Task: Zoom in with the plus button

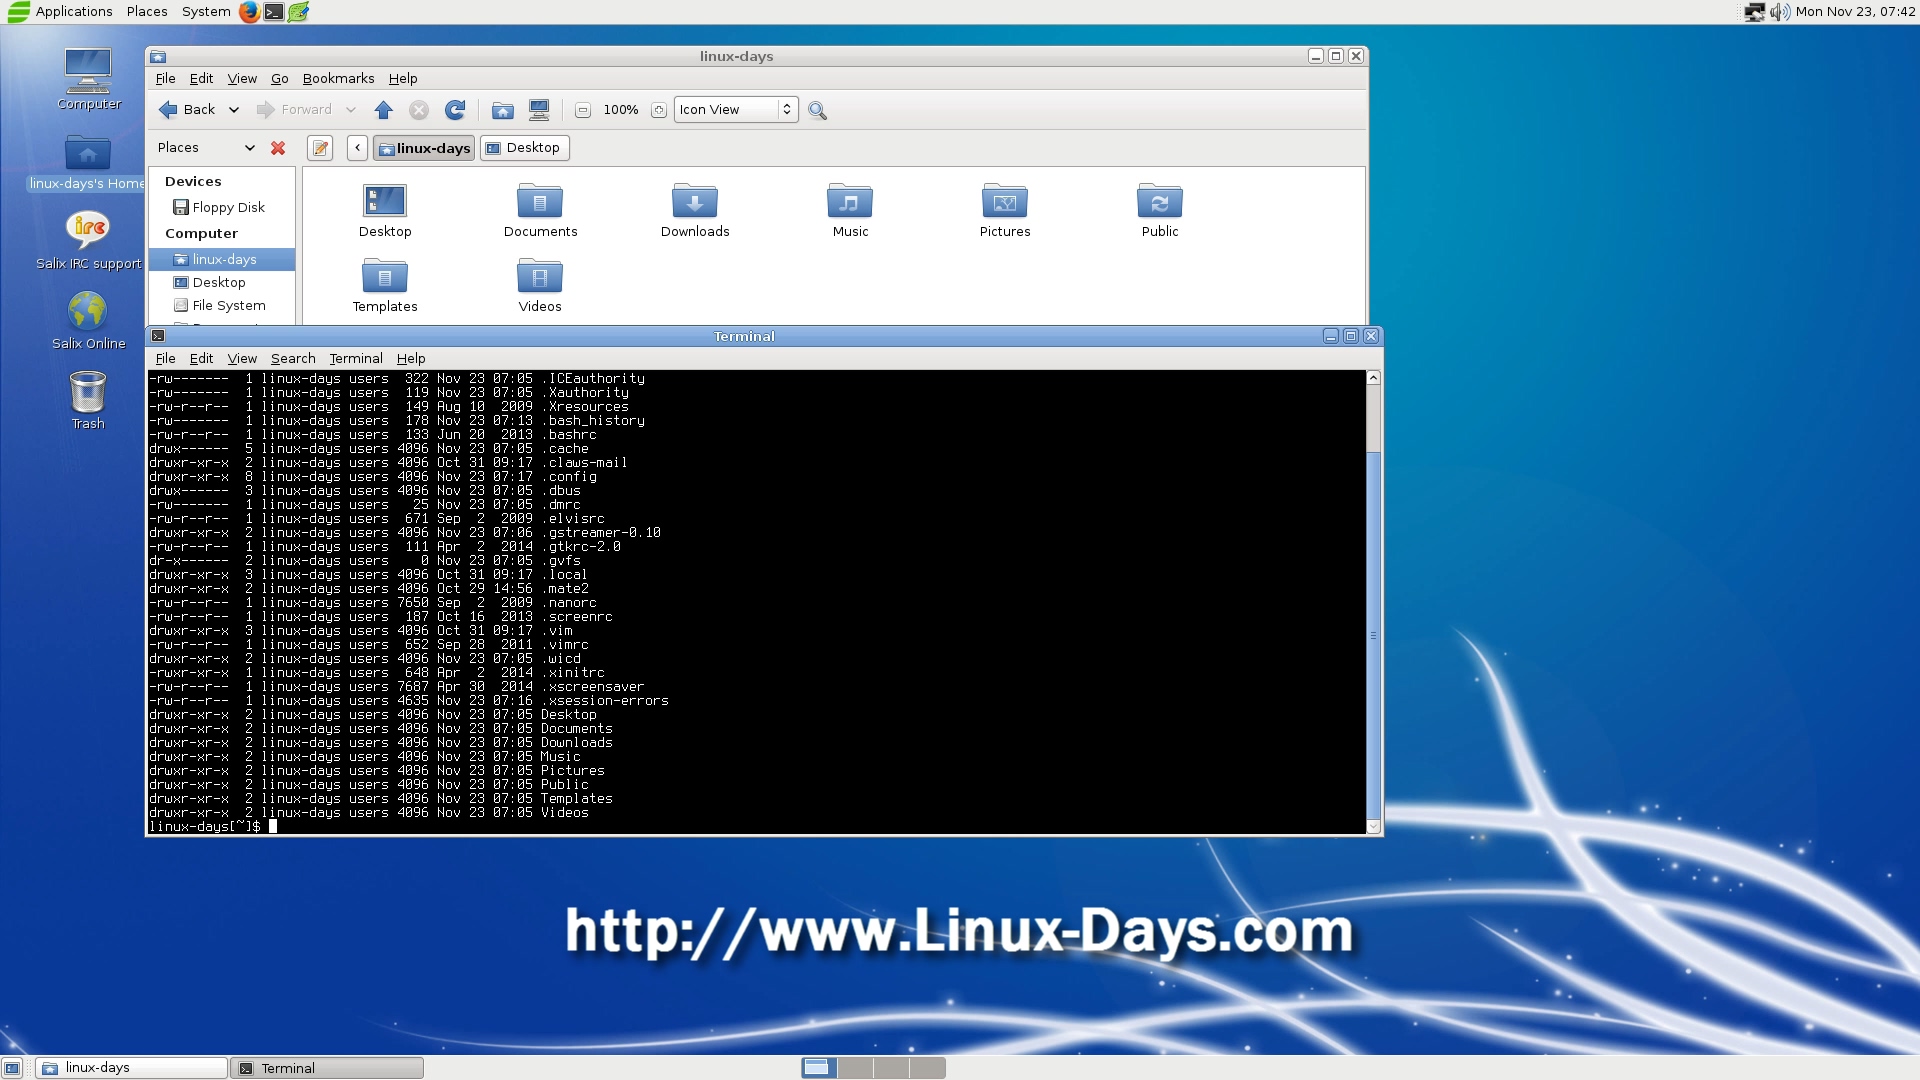Action: (658, 110)
